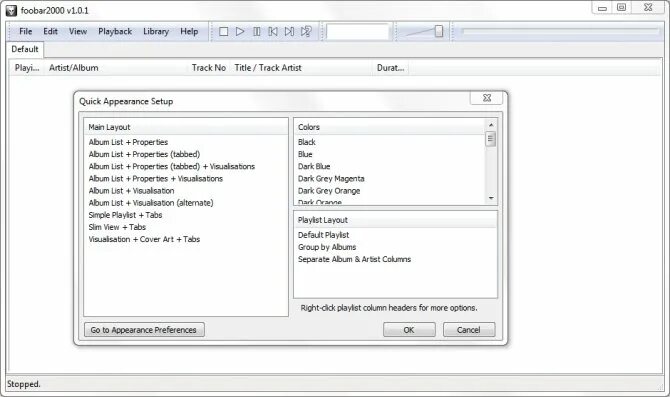Select Default Playlist layout

[x=323, y=235]
